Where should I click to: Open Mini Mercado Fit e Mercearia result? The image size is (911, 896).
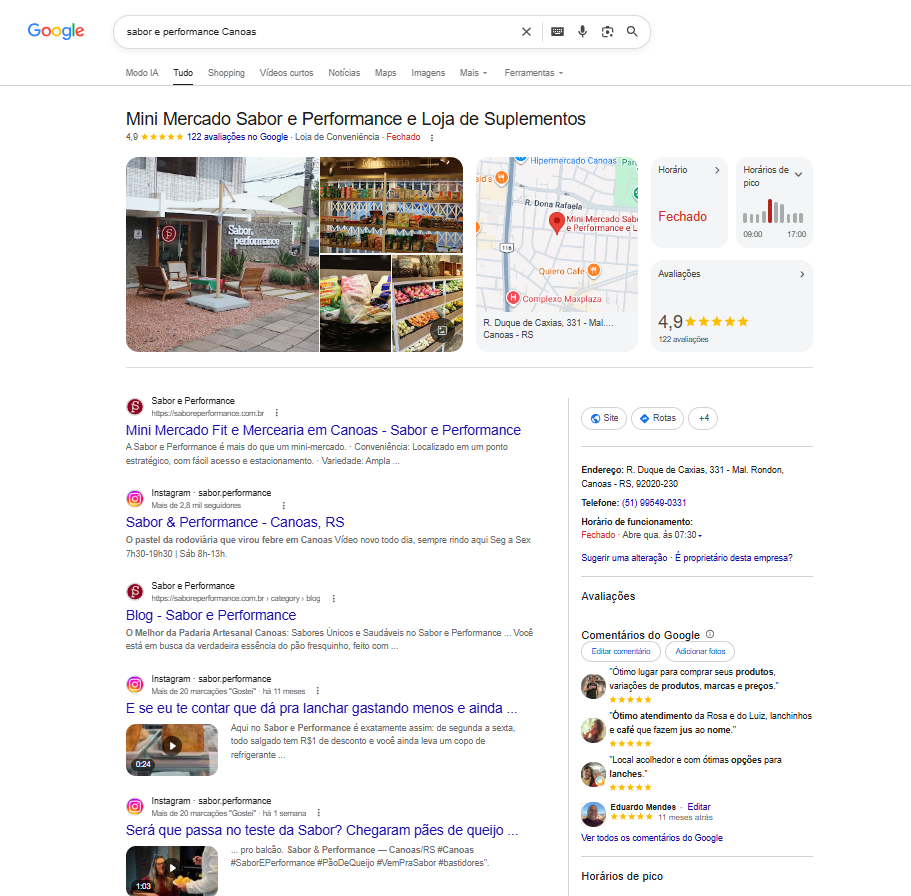[323, 431]
